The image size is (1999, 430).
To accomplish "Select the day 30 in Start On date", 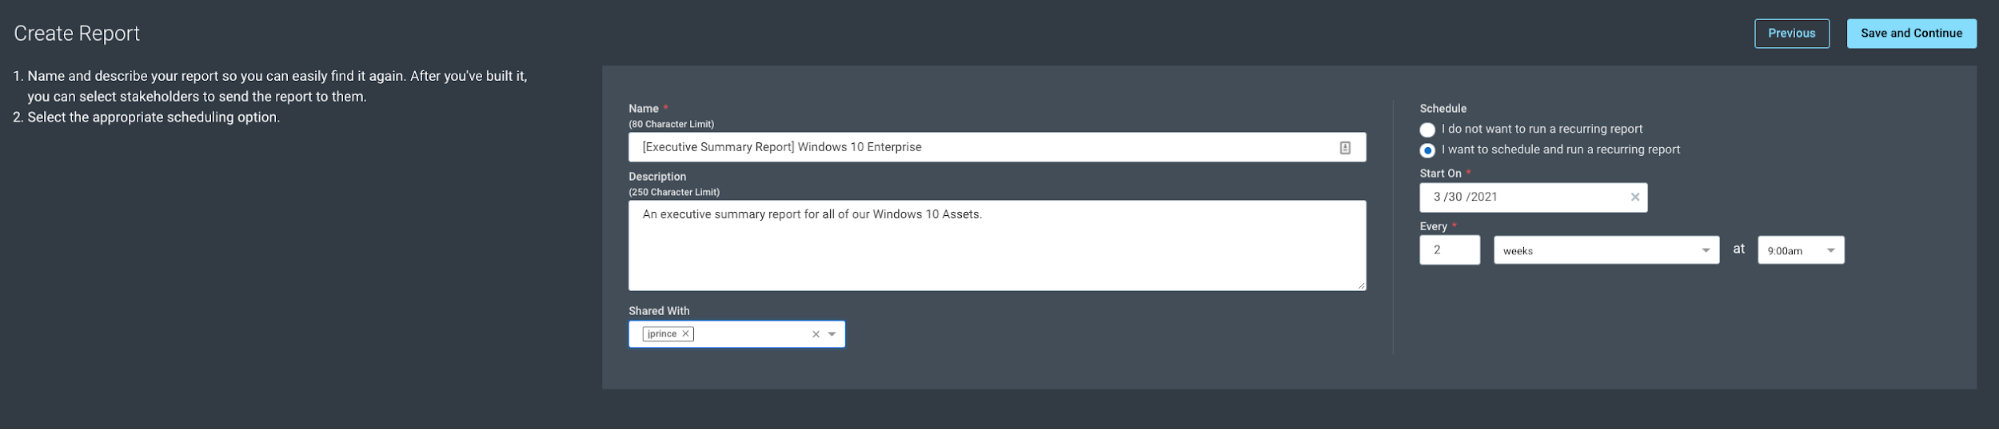I will [x=1455, y=197].
